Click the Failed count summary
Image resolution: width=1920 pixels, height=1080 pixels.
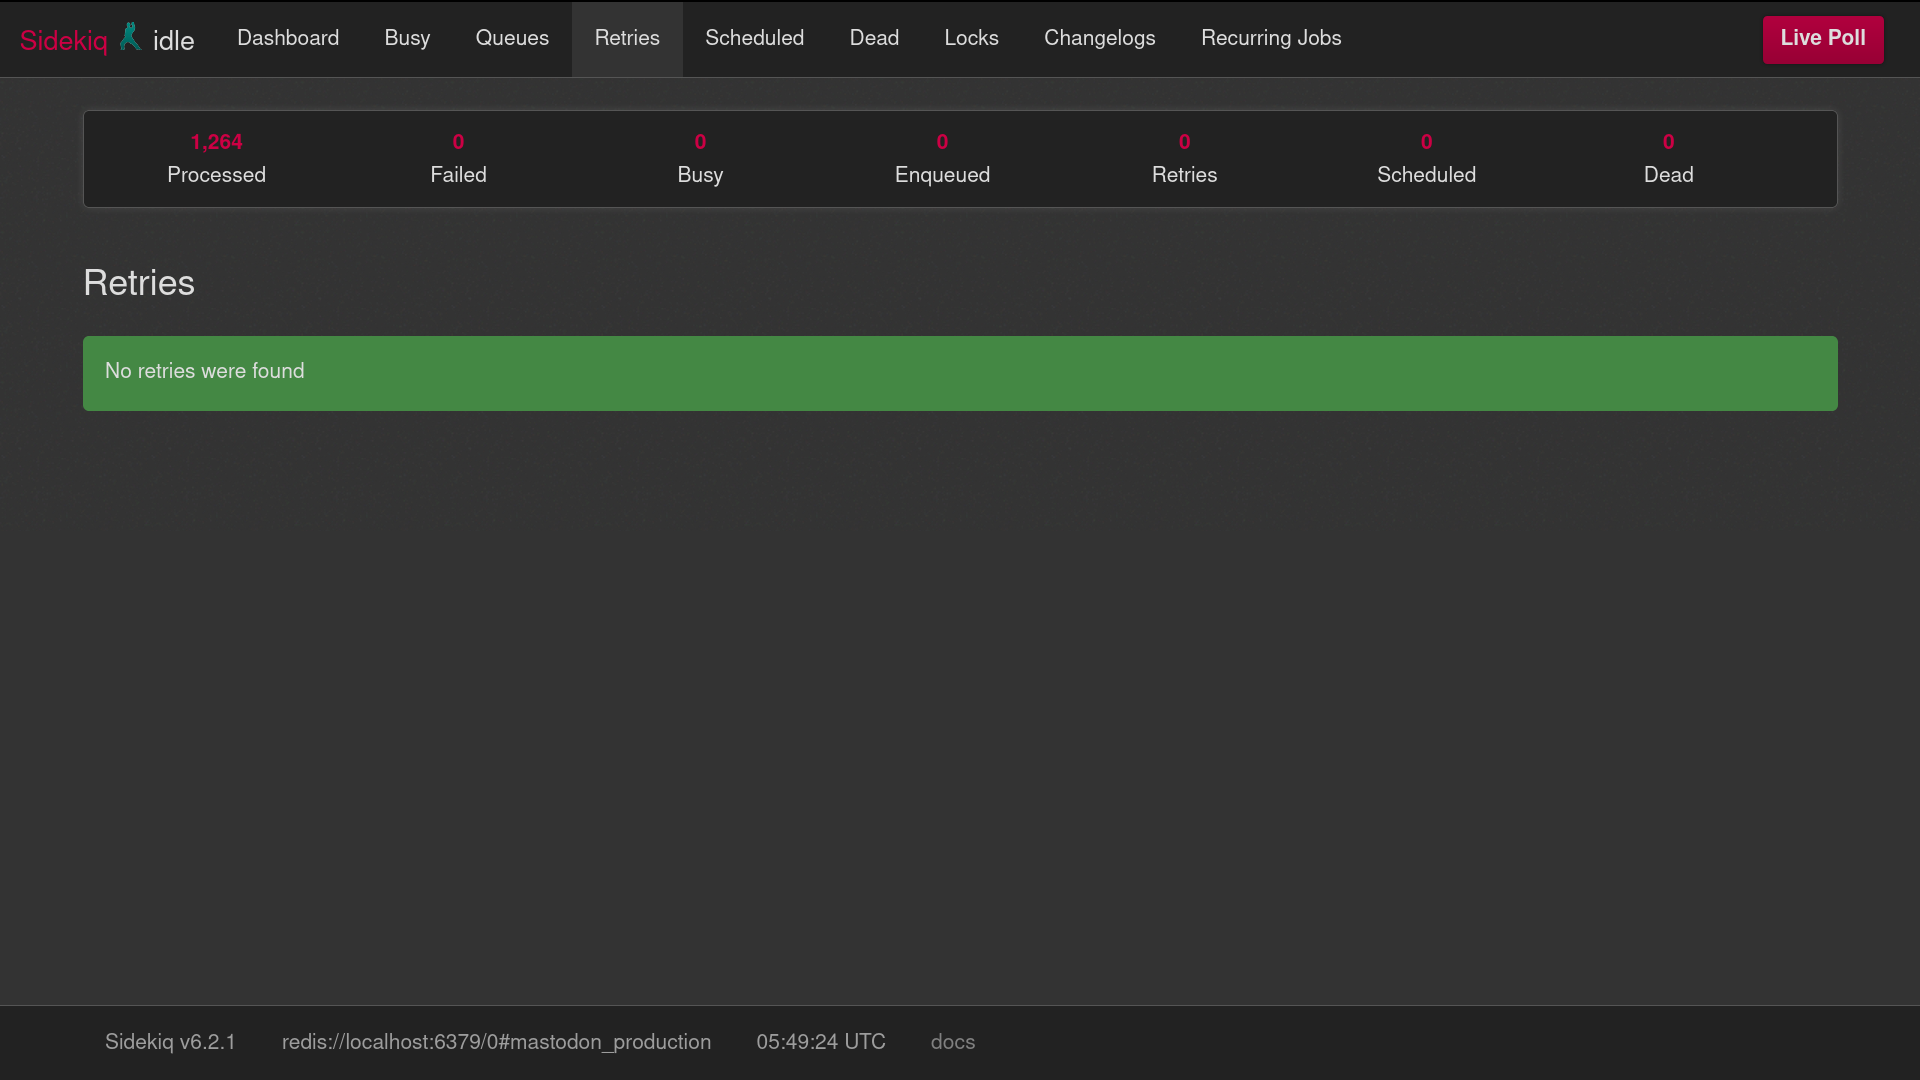coord(458,159)
